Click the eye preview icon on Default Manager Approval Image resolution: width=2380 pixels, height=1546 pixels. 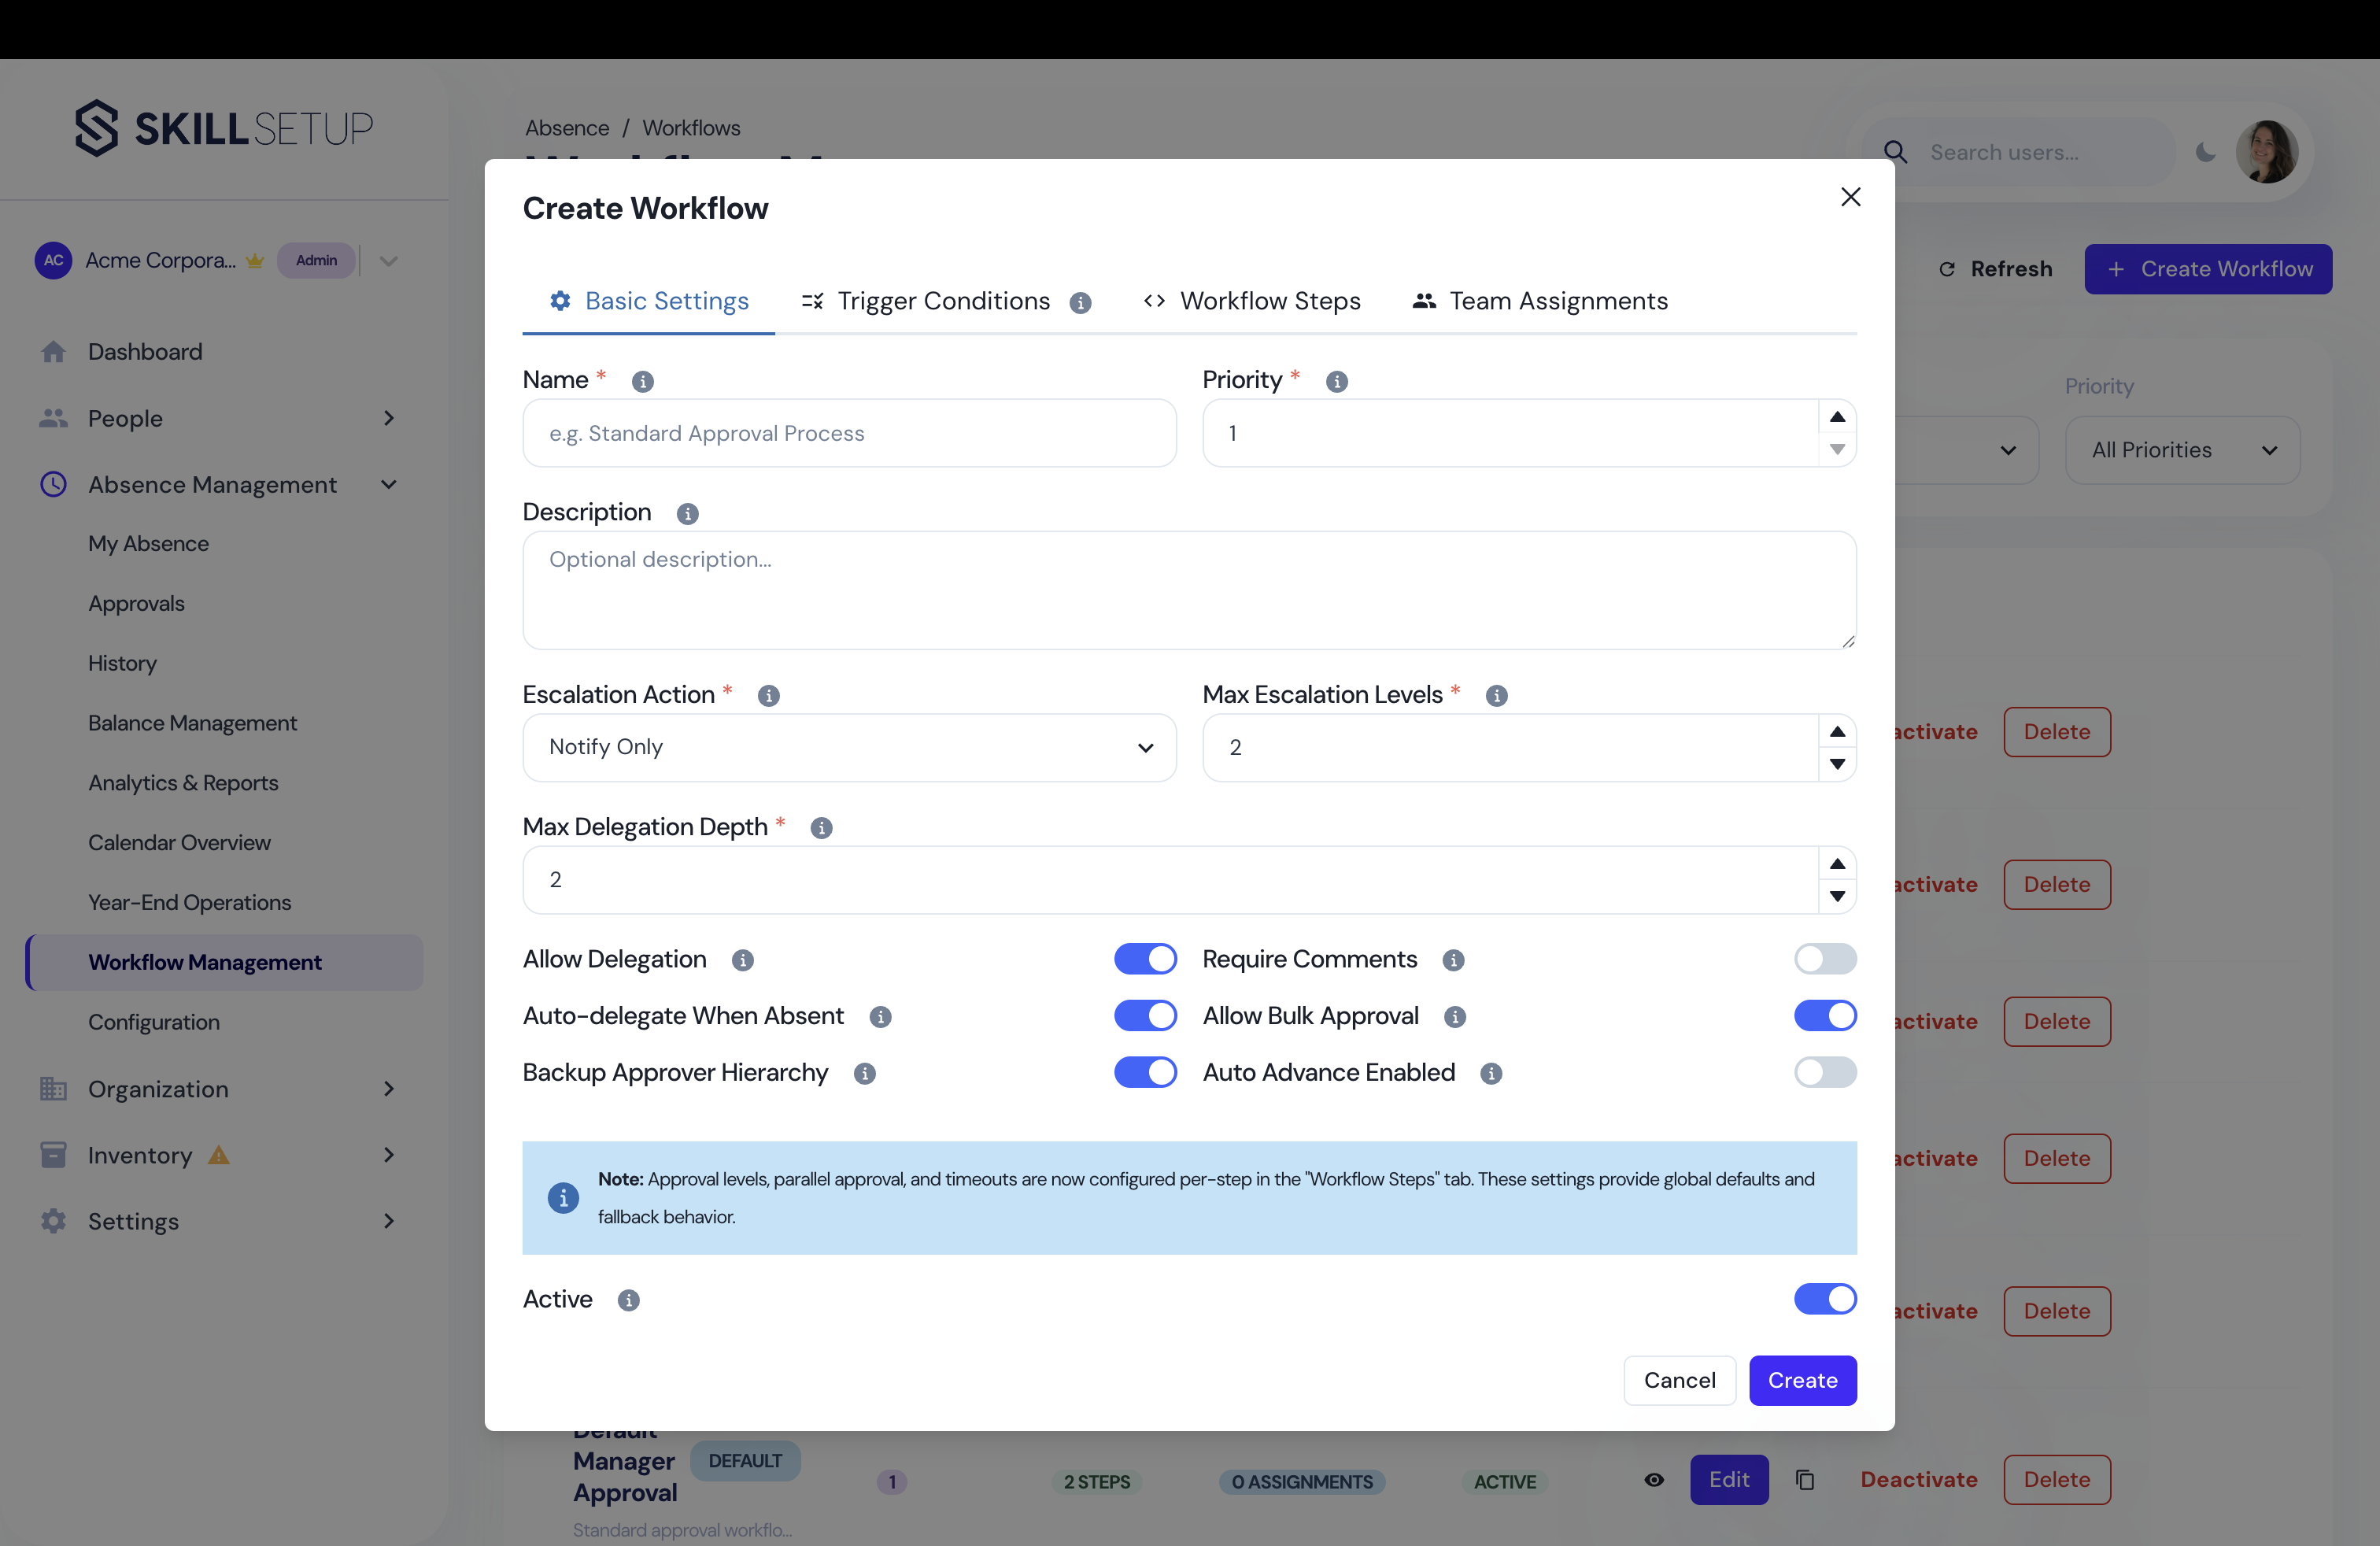1653,1481
